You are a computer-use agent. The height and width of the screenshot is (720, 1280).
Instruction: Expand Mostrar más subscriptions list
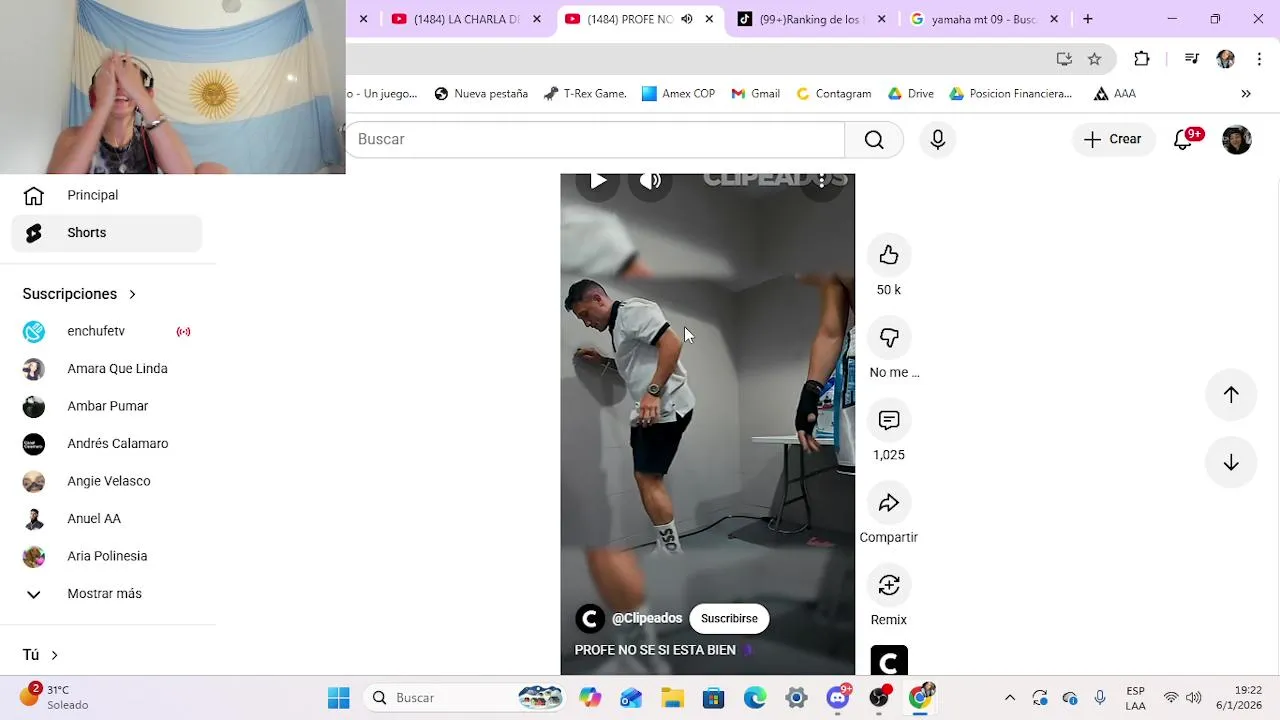point(107,594)
